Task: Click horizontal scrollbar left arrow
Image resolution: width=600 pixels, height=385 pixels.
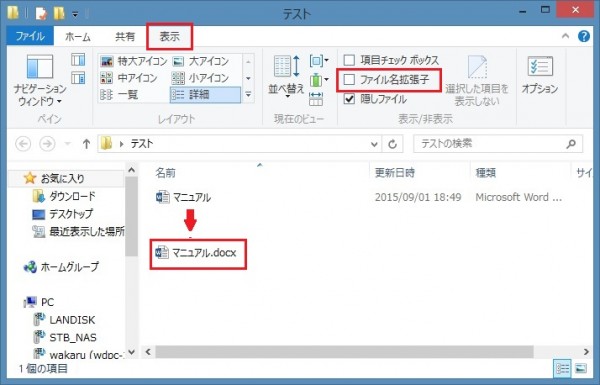Action: (148, 351)
